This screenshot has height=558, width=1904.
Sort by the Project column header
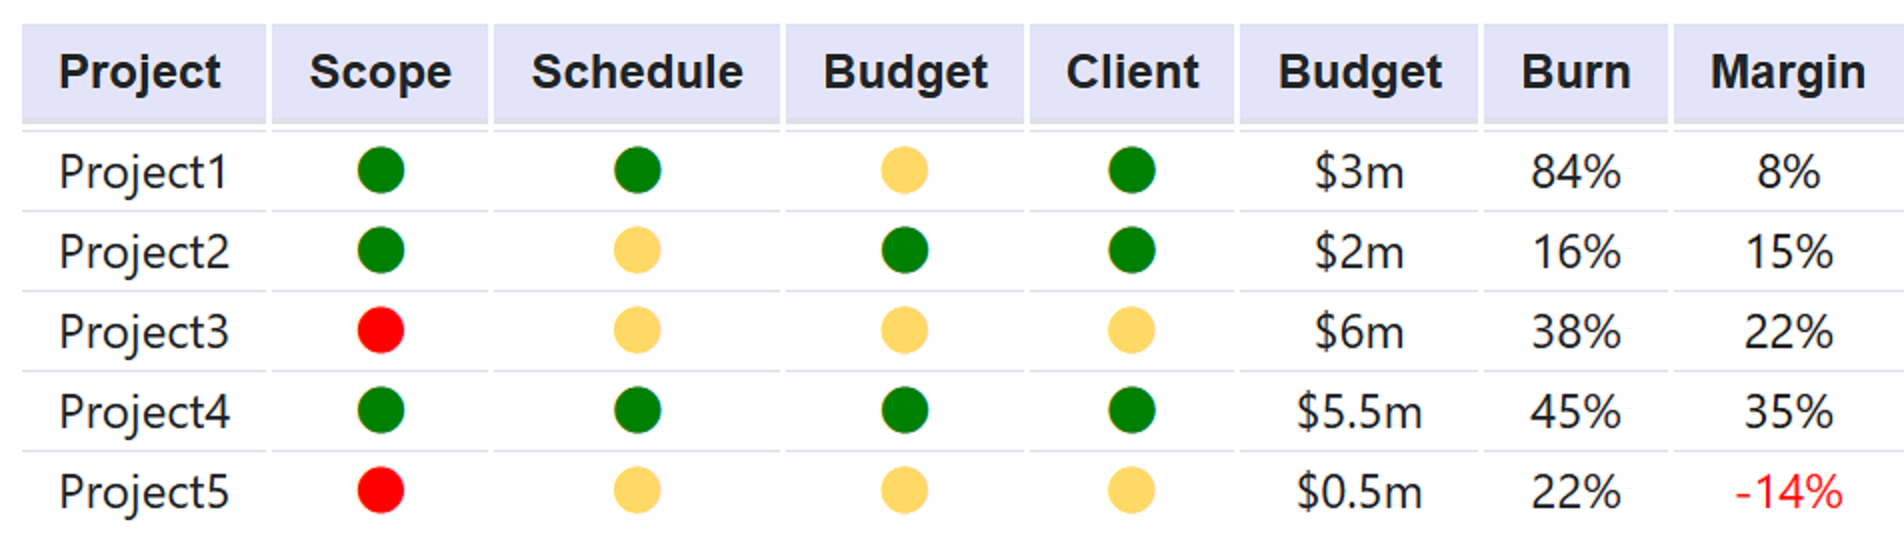tap(140, 73)
